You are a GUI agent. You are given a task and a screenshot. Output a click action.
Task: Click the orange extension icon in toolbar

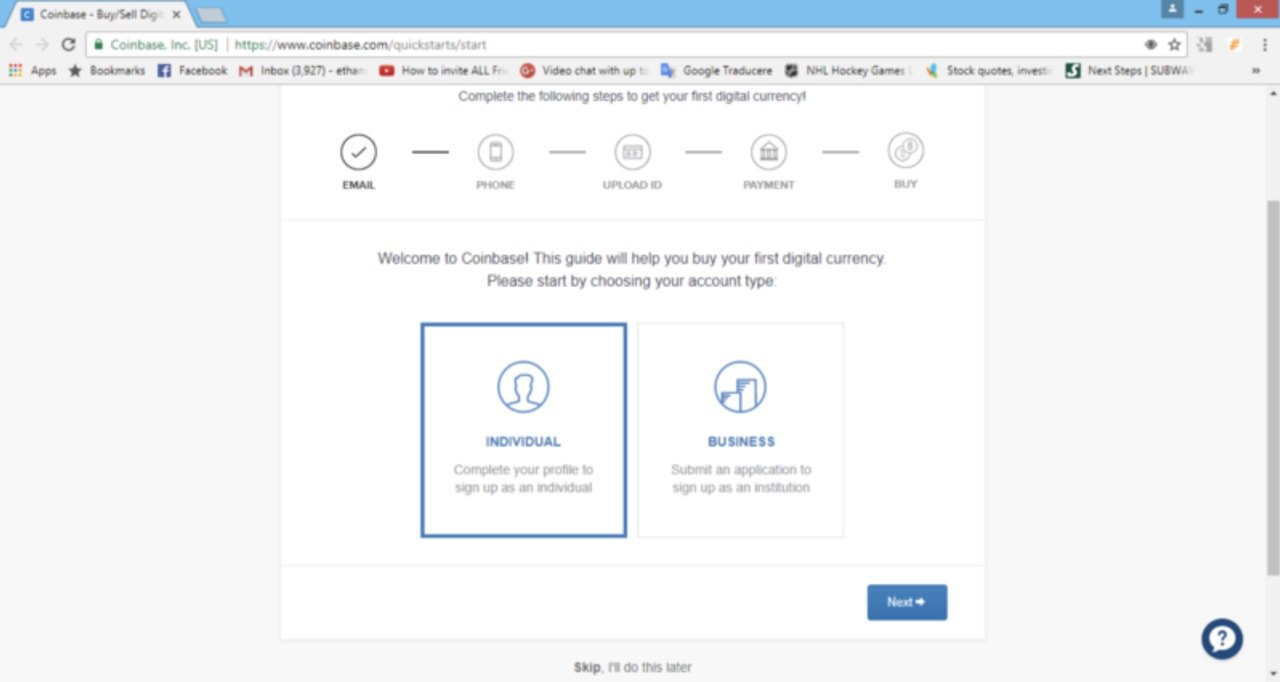pyautogui.click(x=1234, y=44)
